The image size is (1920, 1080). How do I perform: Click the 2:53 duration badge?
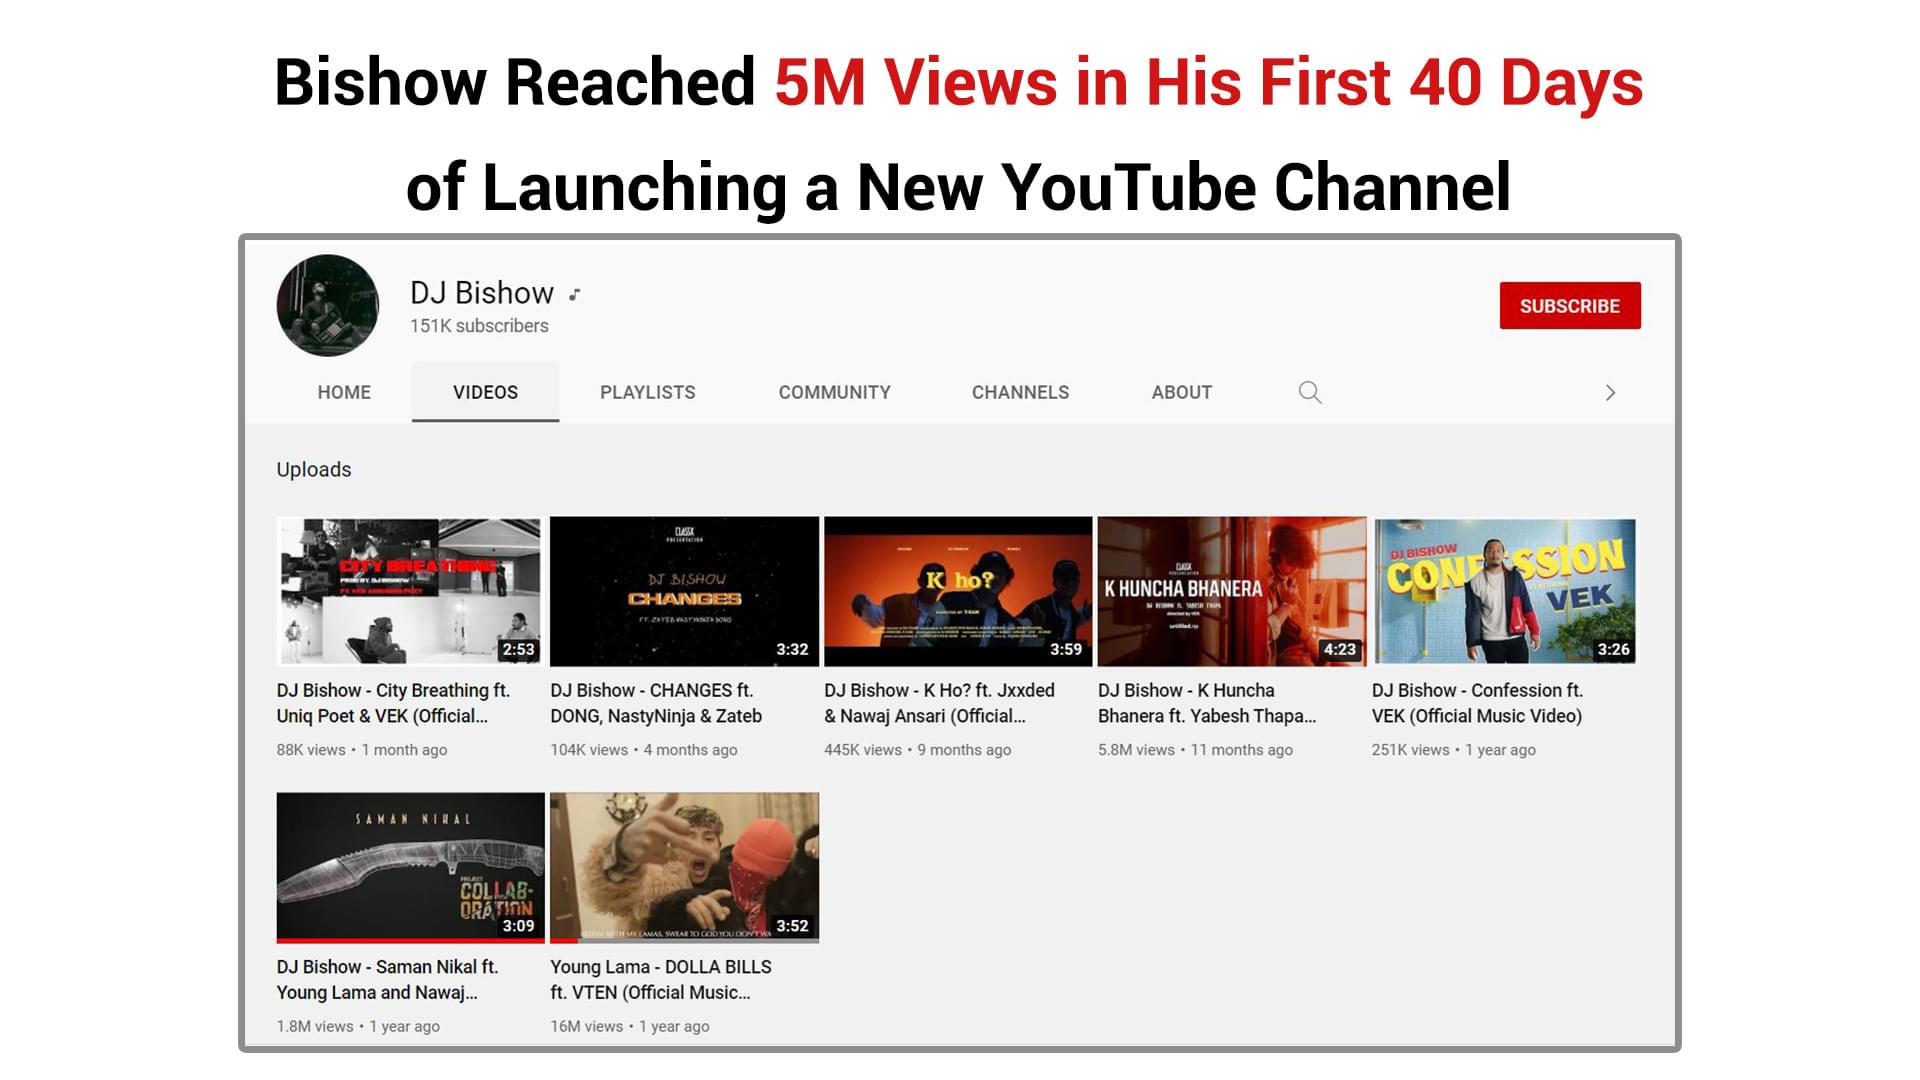(x=519, y=650)
